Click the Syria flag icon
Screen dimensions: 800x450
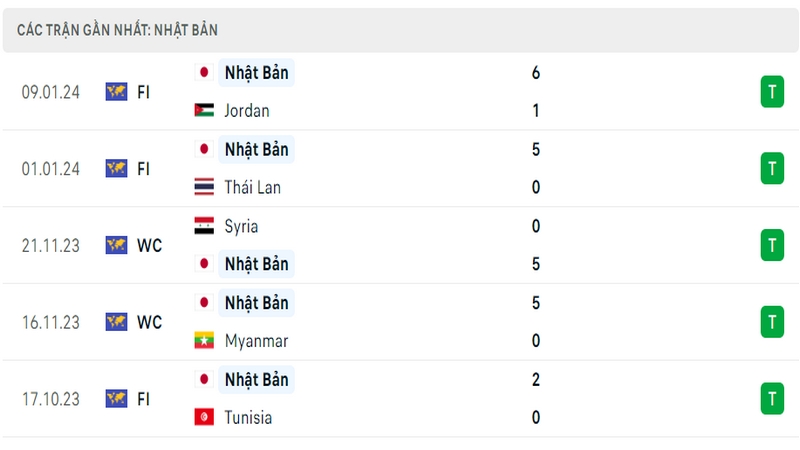coord(204,226)
